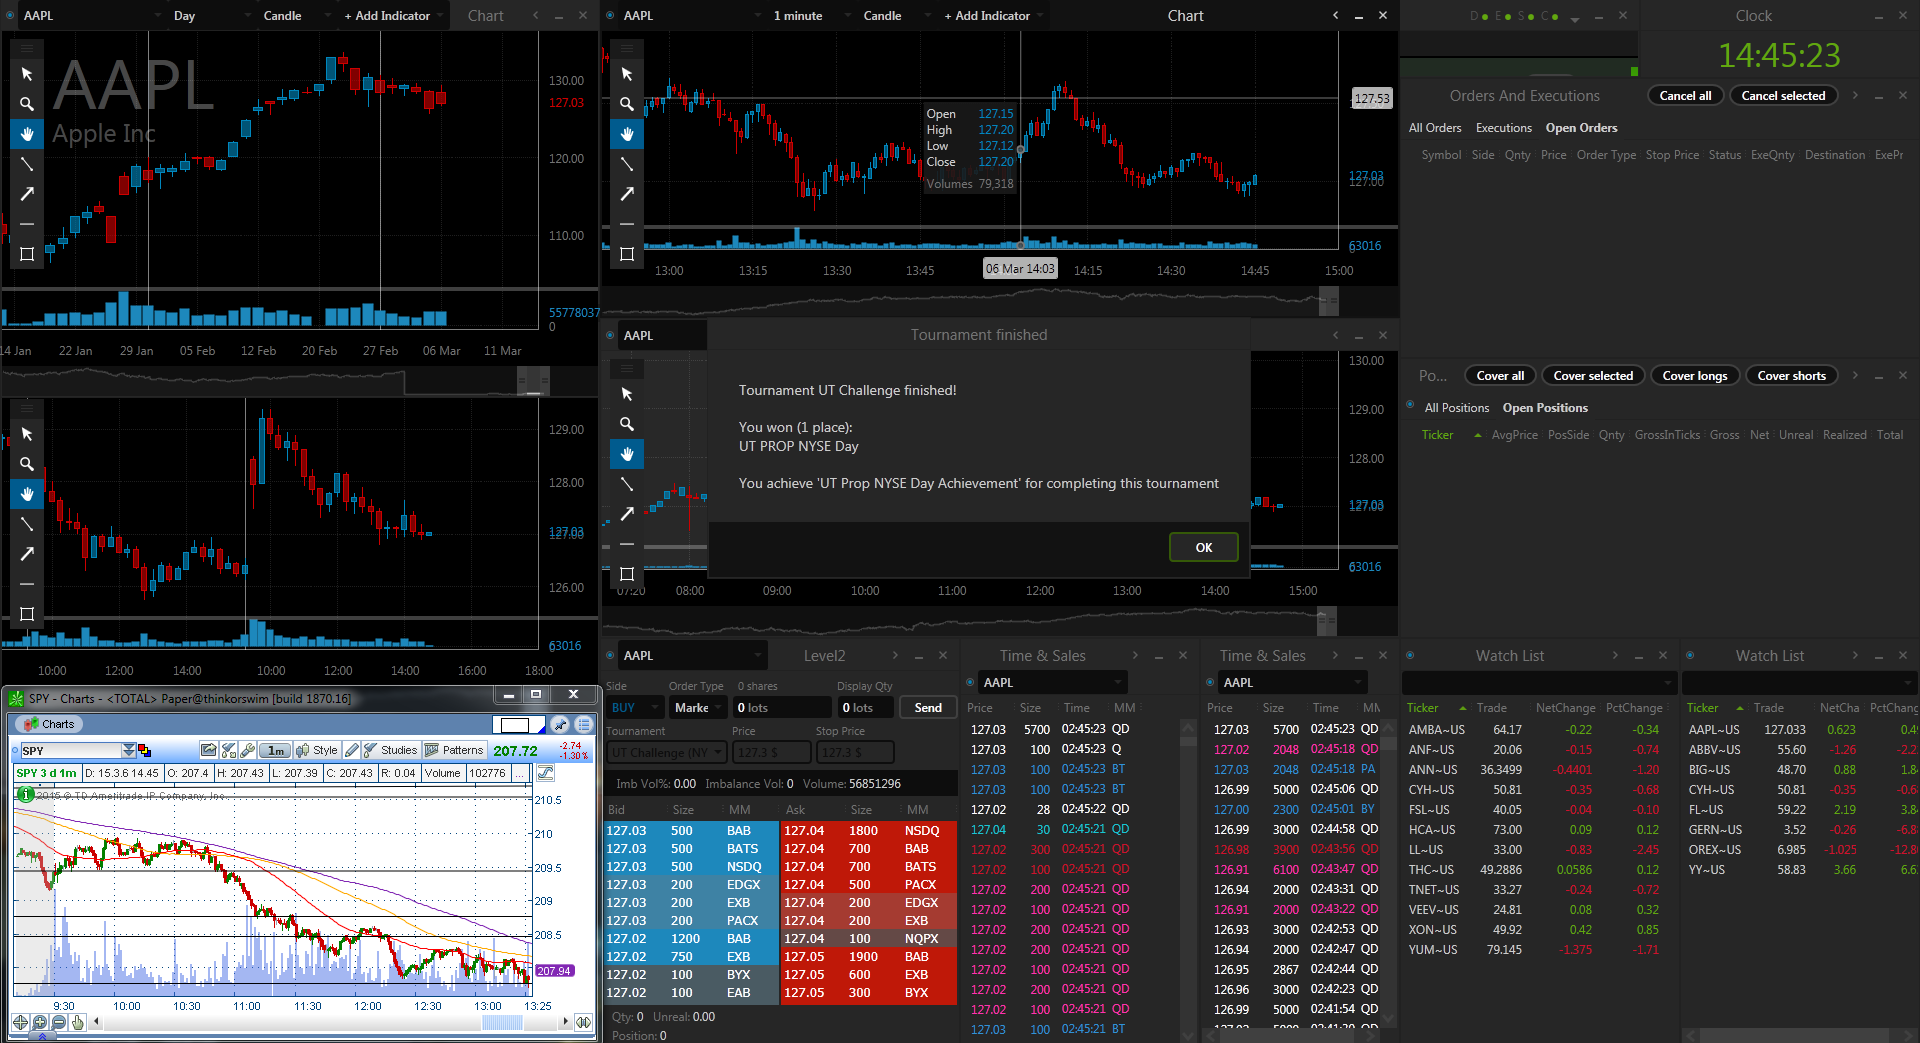Screen dimensions: 1920x1043
Task: Click Cancel all orders button
Action: click(x=1685, y=96)
